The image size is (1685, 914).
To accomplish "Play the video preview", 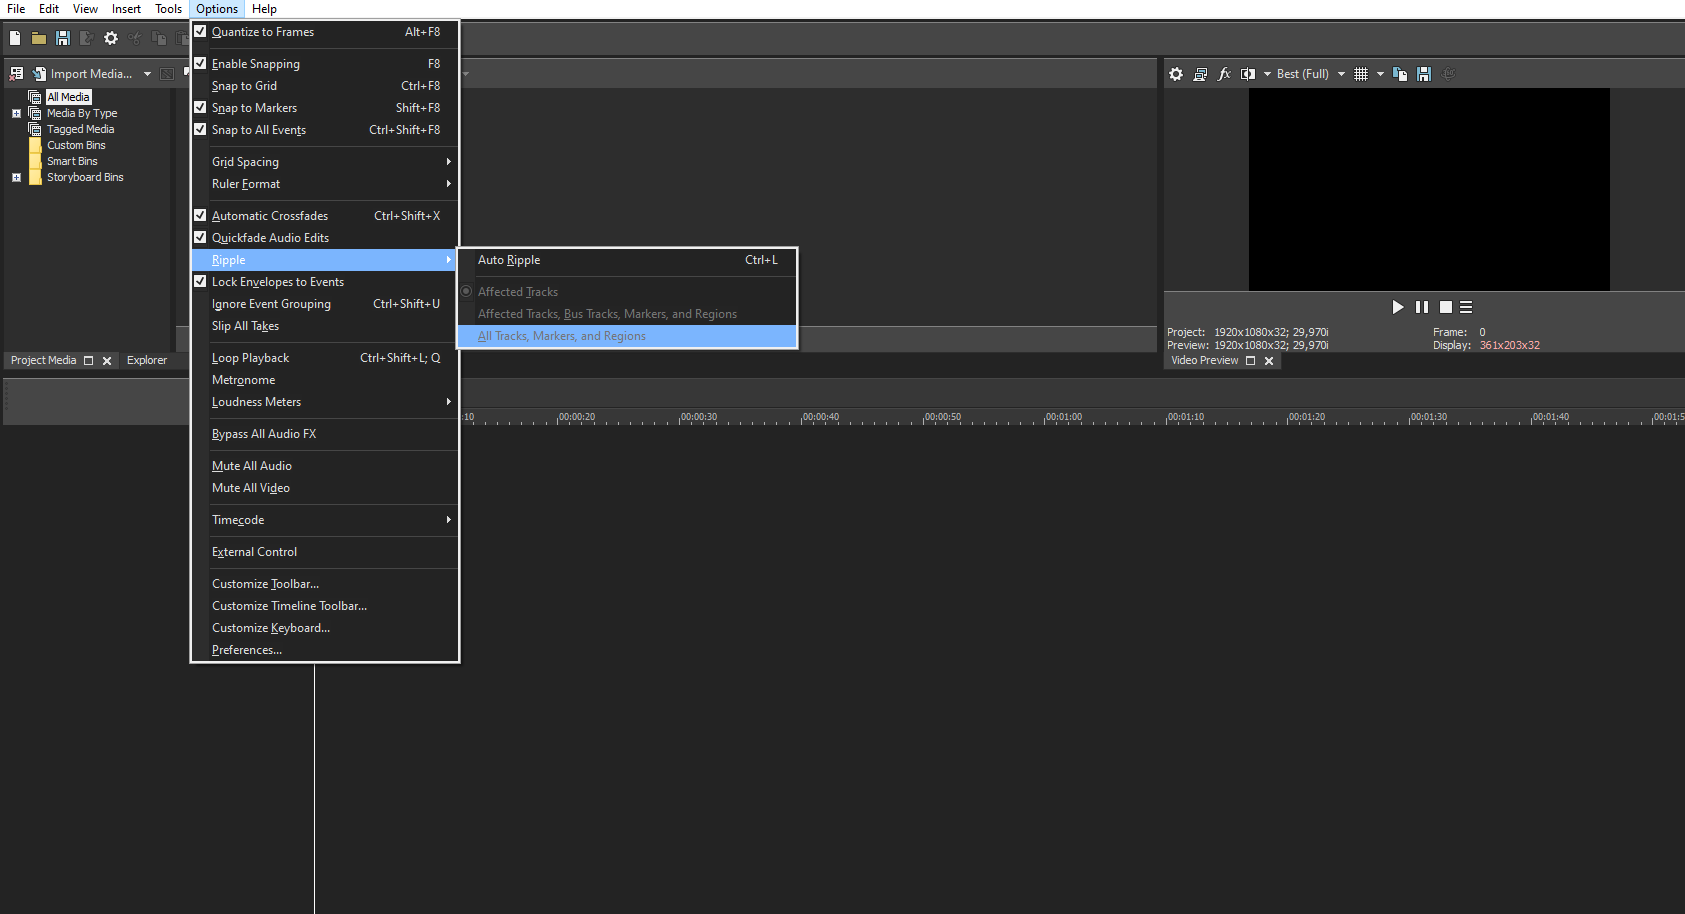I will (1398, 307).
